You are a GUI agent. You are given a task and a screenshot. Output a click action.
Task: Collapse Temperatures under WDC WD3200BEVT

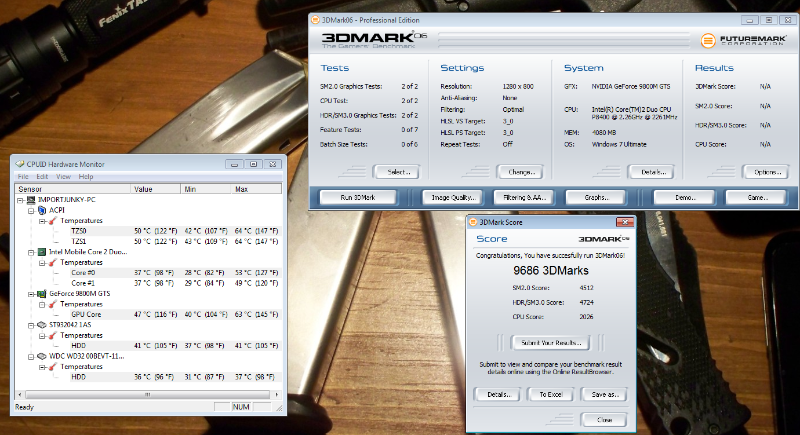click(x=42, y=367)
